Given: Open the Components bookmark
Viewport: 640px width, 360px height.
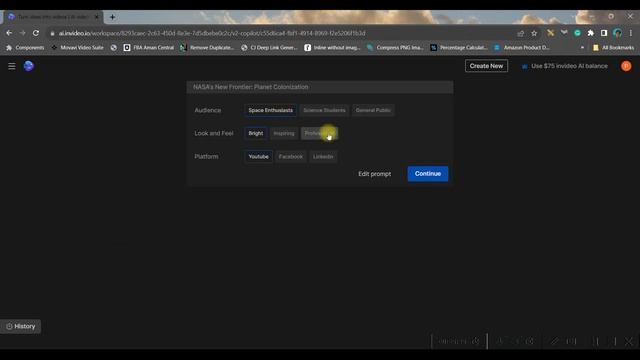Looking at the screenshot, I should (x=25, y=48).
